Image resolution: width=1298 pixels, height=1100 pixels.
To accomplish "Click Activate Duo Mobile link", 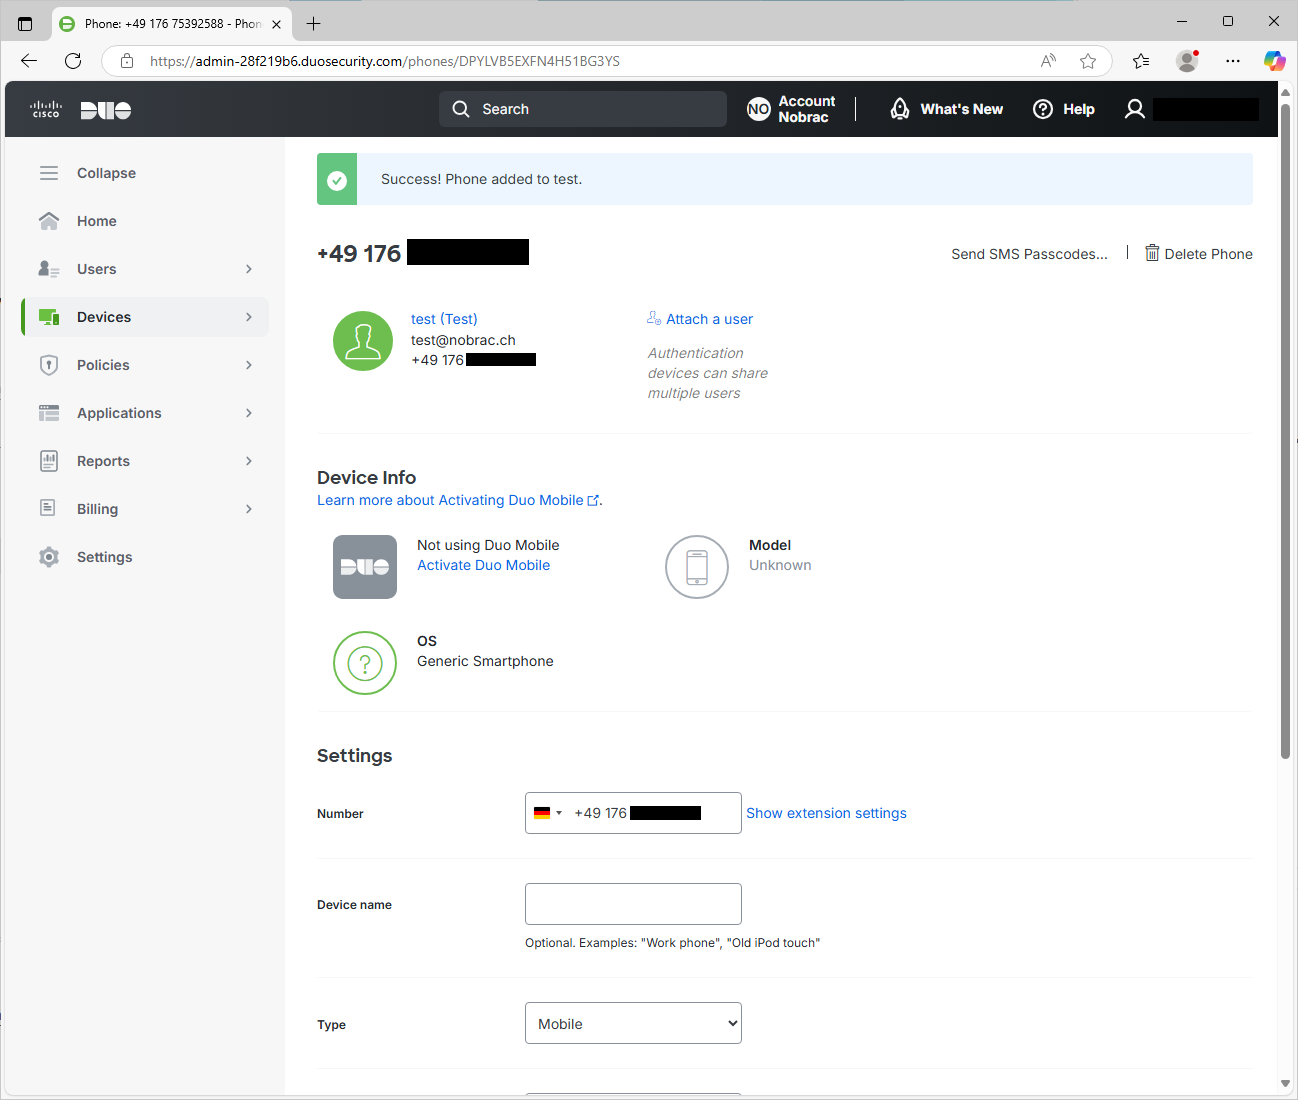I will click(483, 565).
